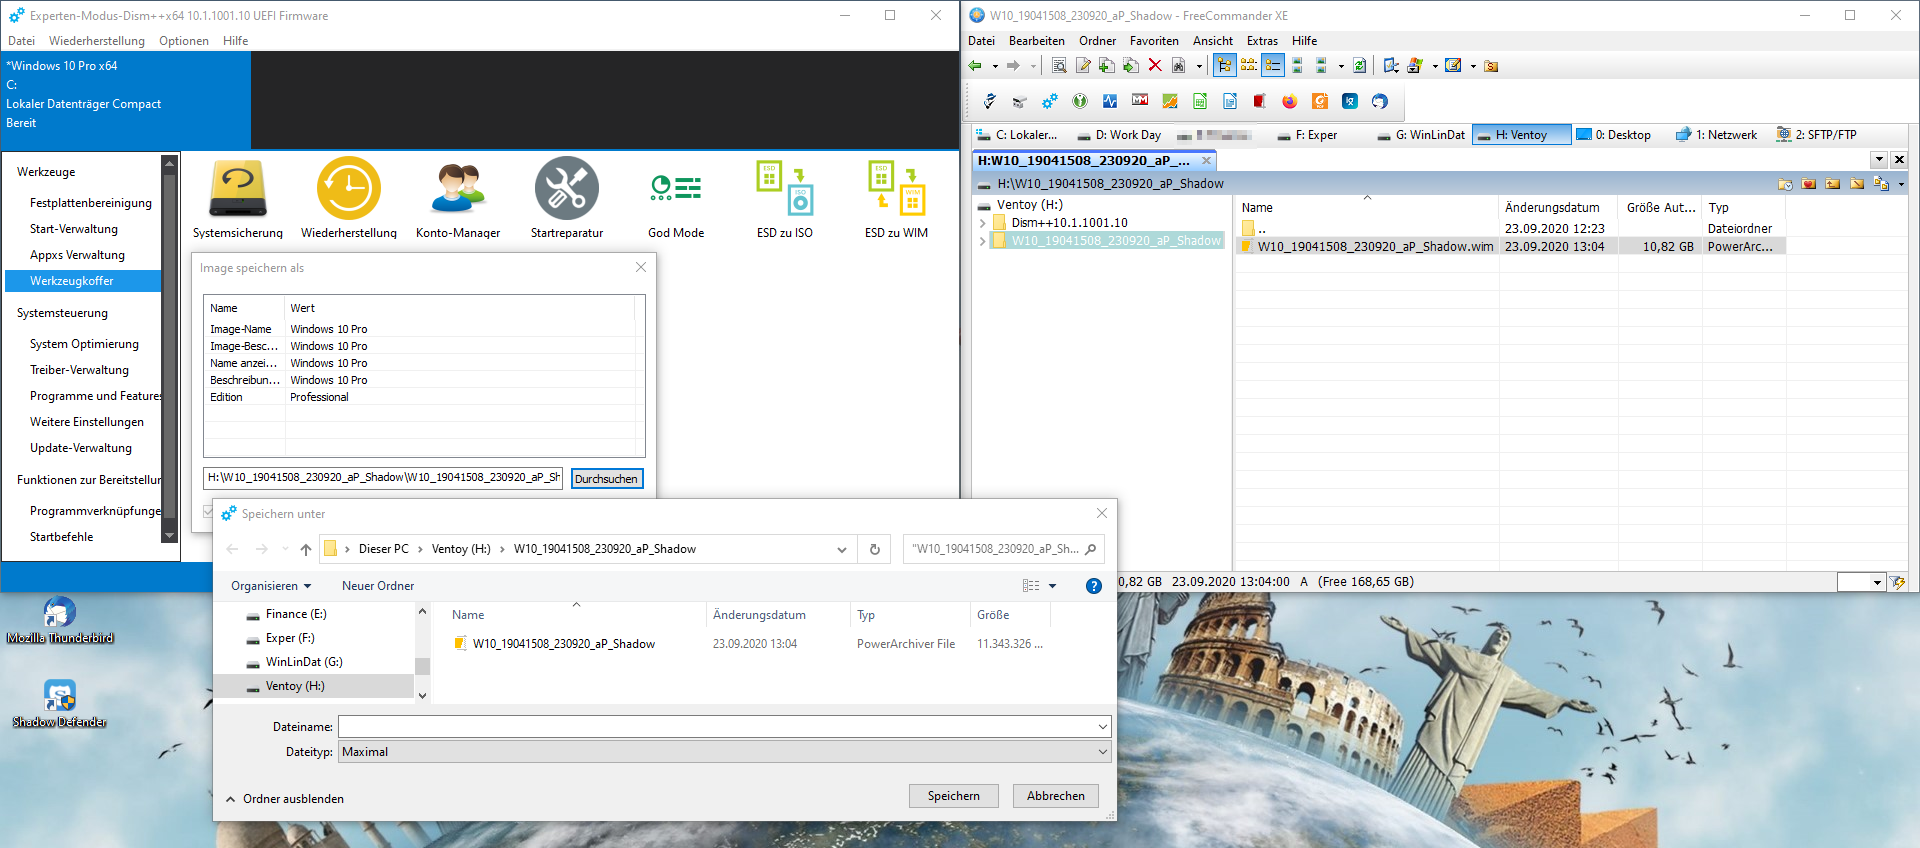Open Wiederherstellung menu in Dism++
Image resolution: width=1920 pixels, height=848 pixels.
click(97, 41)
